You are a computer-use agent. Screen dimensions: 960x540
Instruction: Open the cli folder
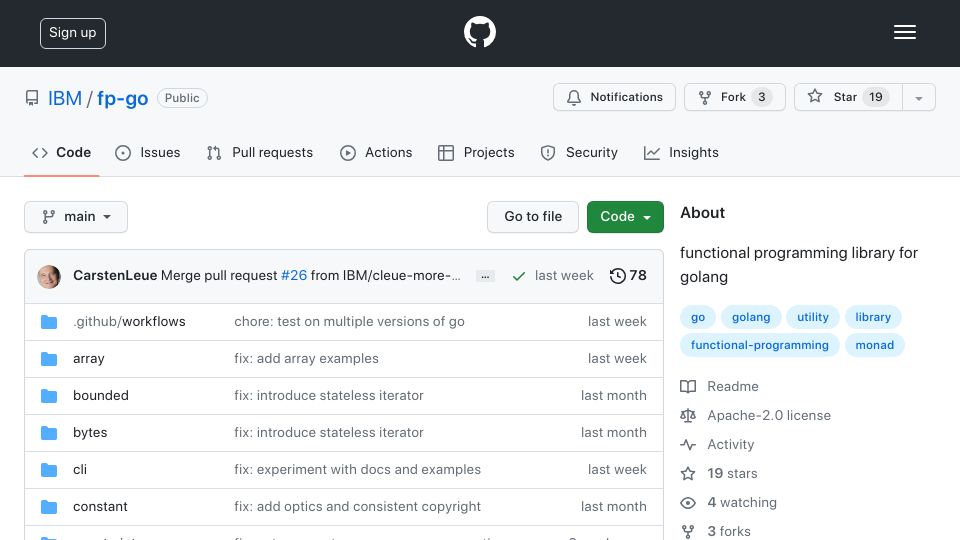click(80, 470)
